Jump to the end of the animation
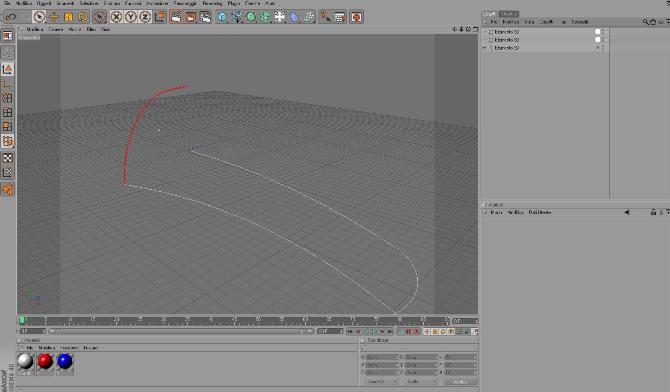The image size is (670, 392). coord(391,332)
